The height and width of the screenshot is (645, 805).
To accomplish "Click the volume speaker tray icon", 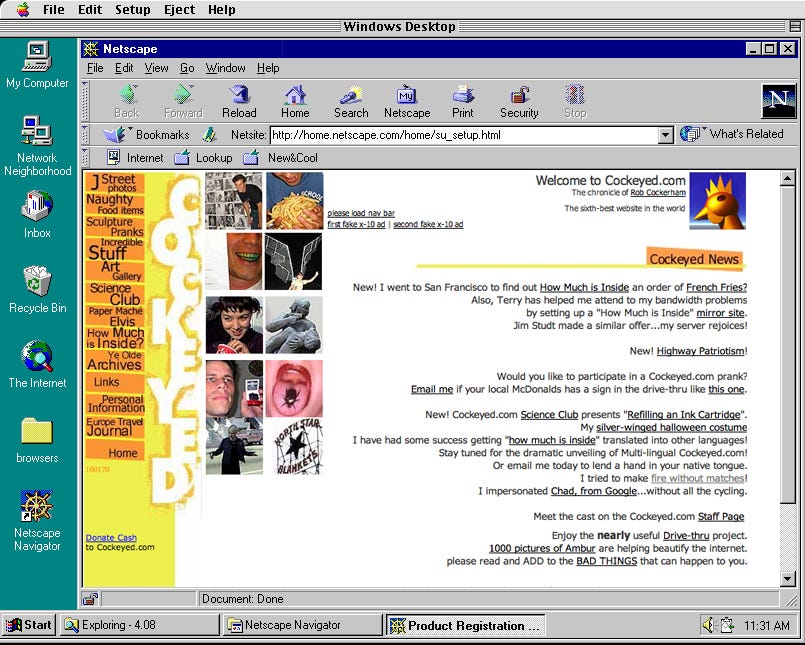I will (708, 625).
